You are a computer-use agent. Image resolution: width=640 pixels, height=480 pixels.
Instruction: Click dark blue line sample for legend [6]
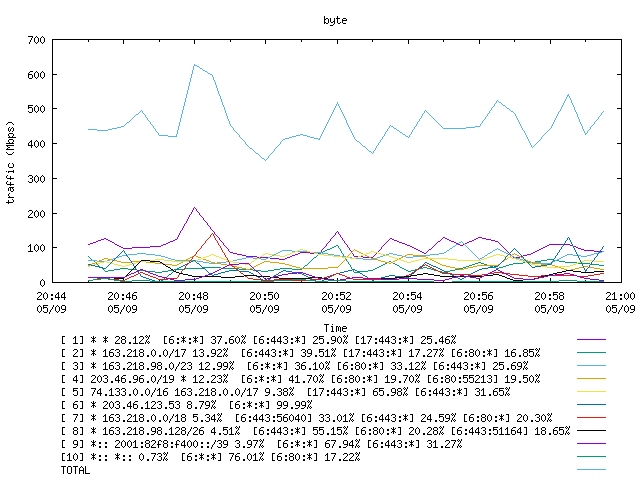point(591,405)
